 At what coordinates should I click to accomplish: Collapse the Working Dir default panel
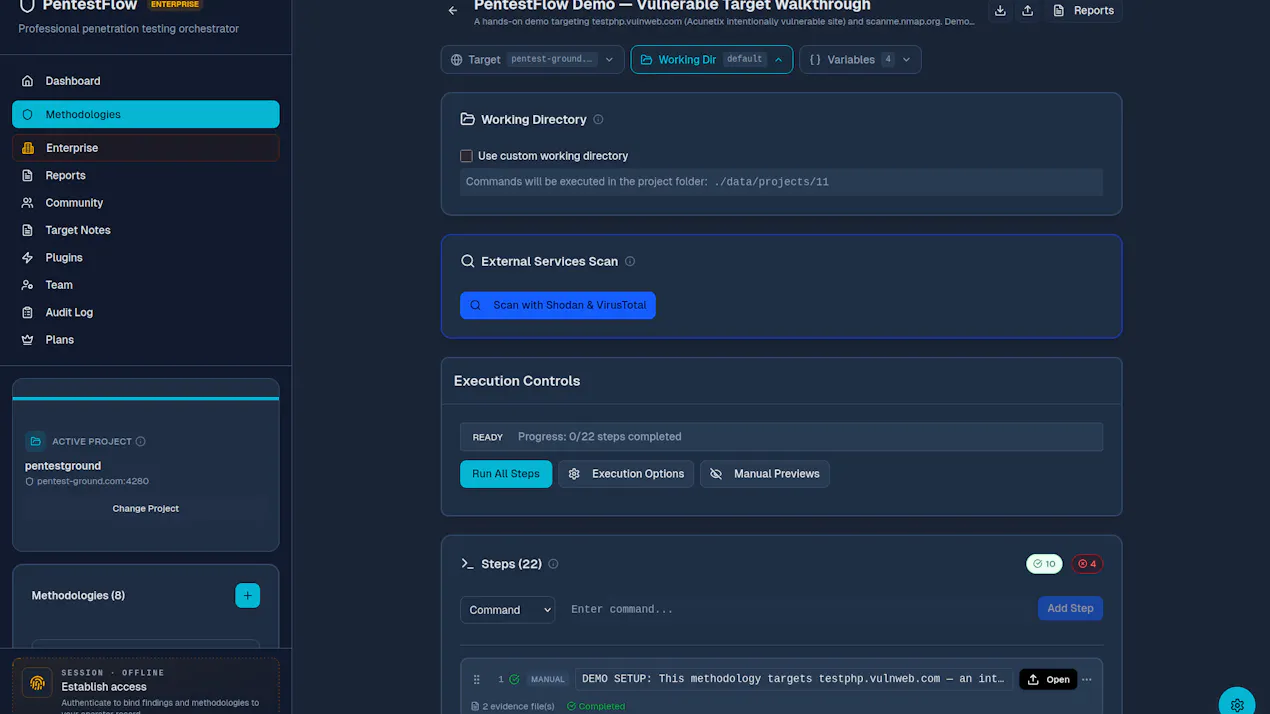(x=711, y=59)
